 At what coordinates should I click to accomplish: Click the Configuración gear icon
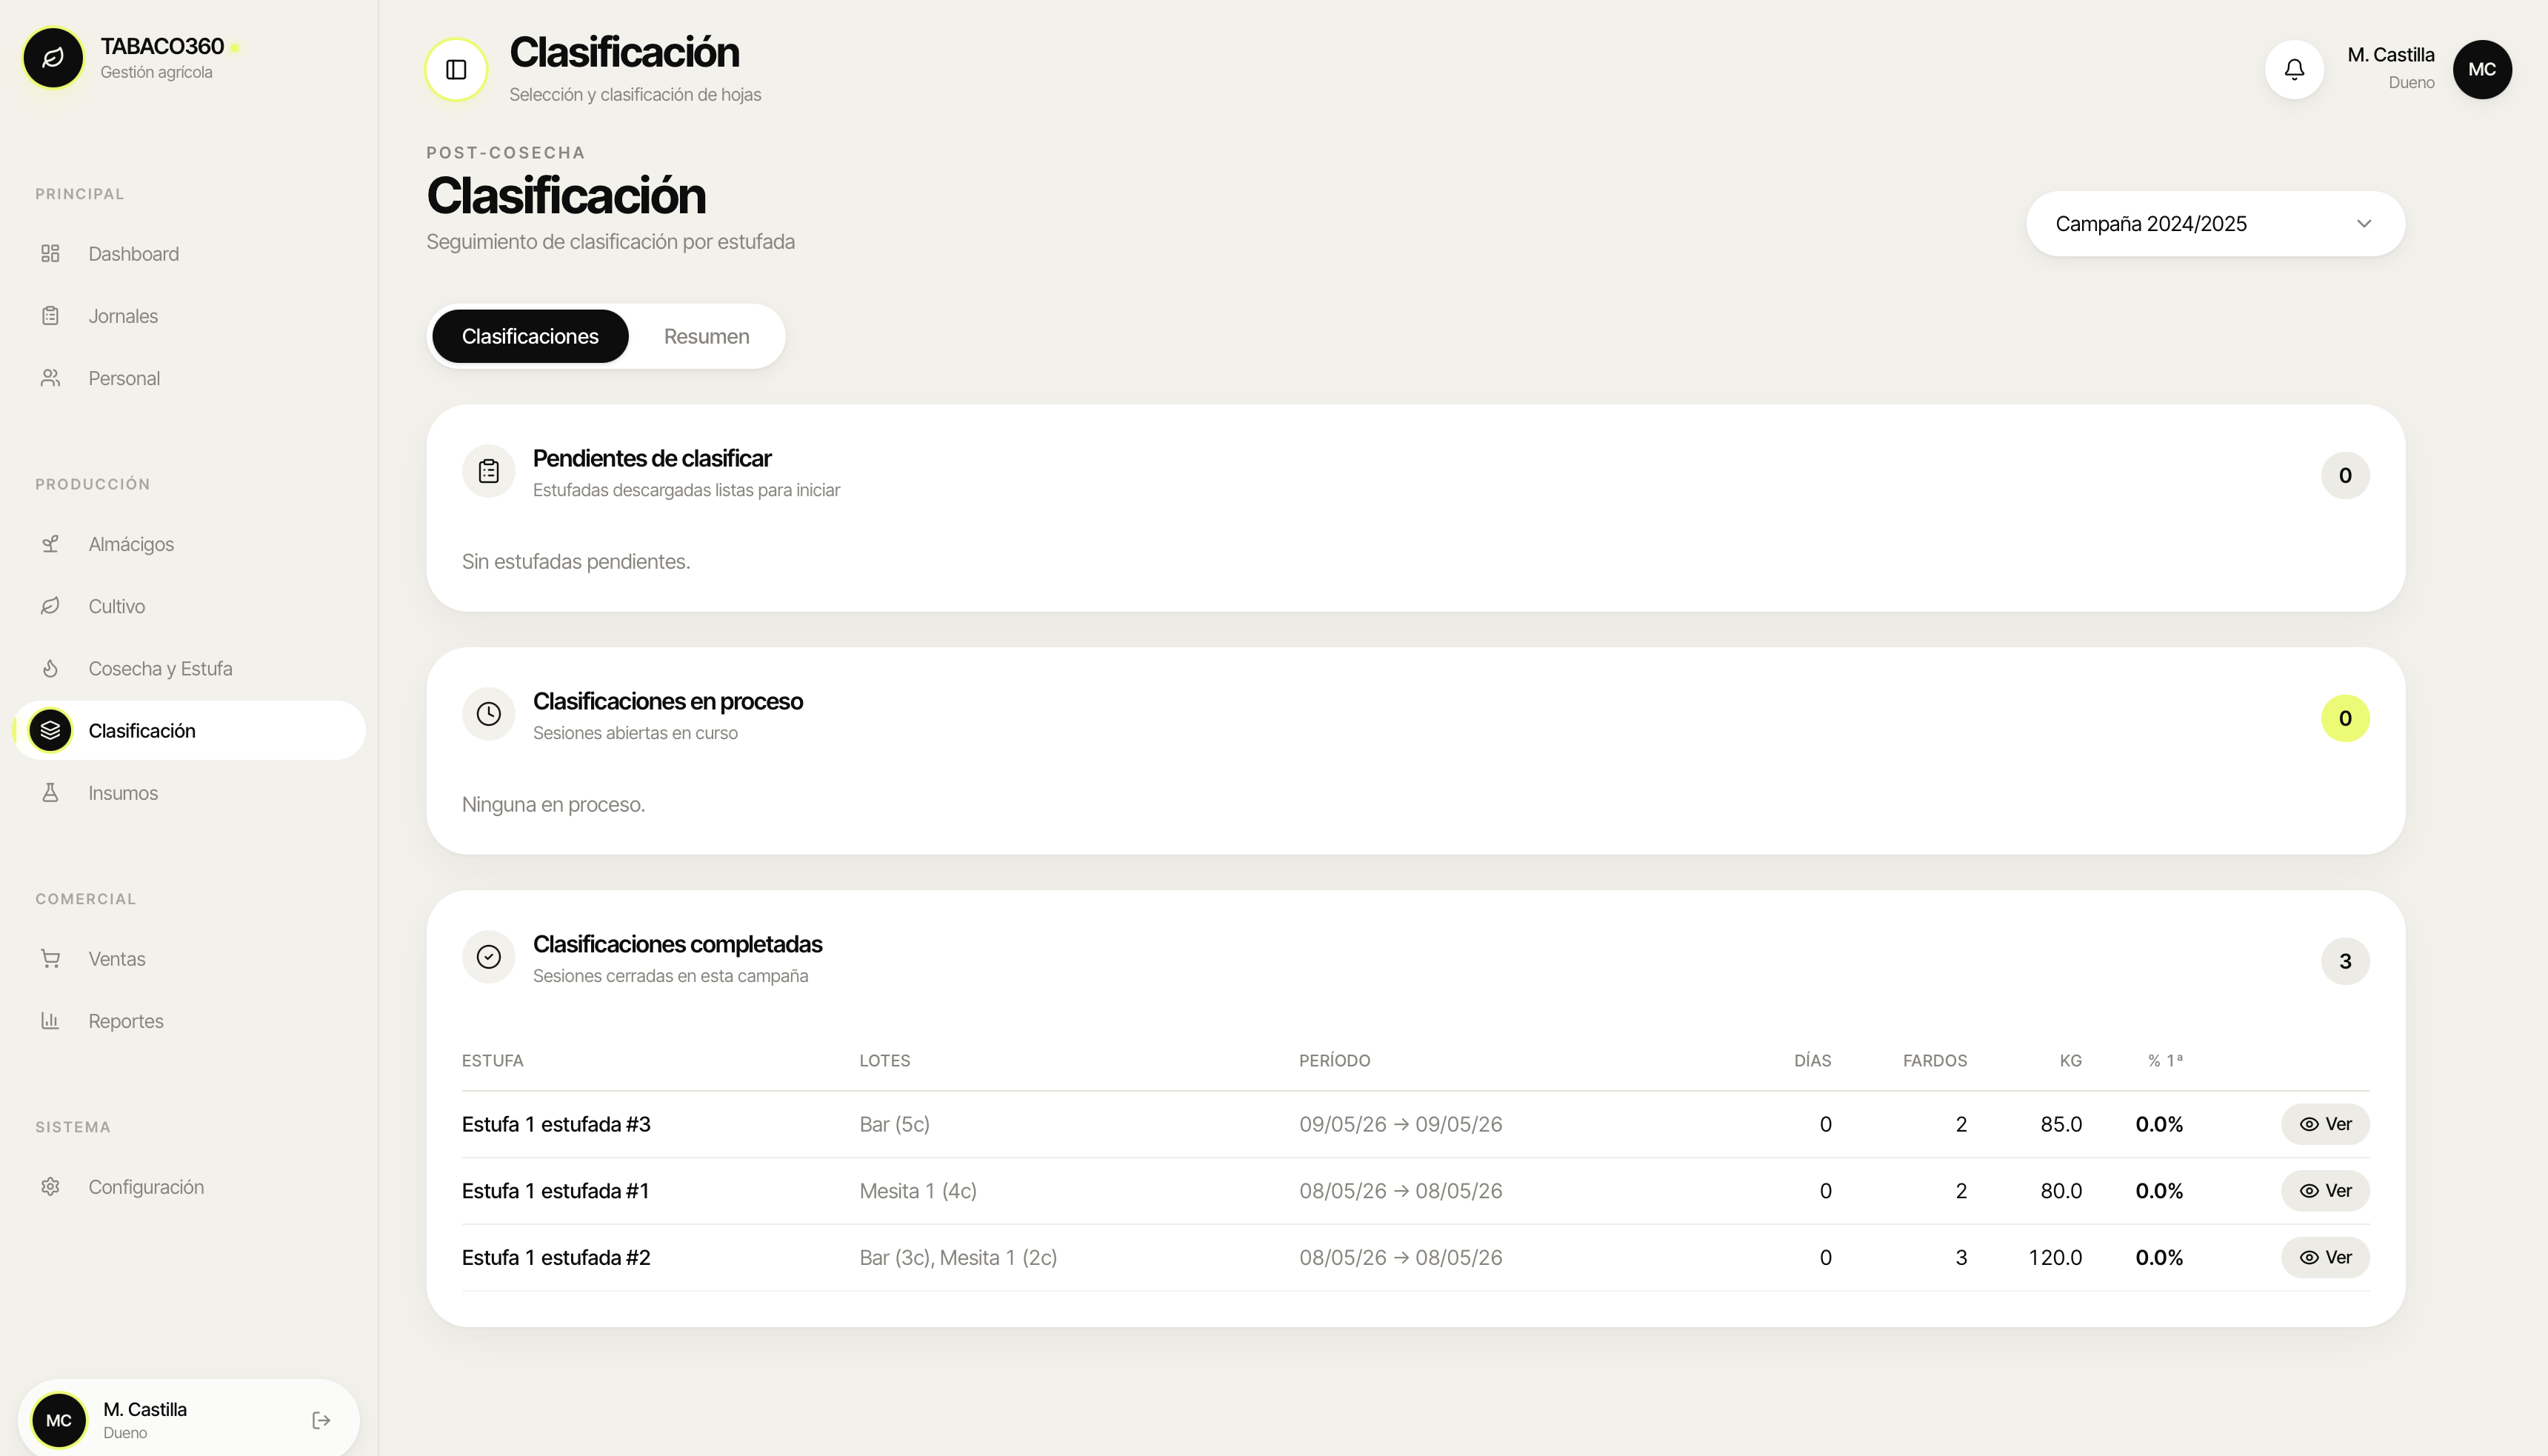(50, 1187)
